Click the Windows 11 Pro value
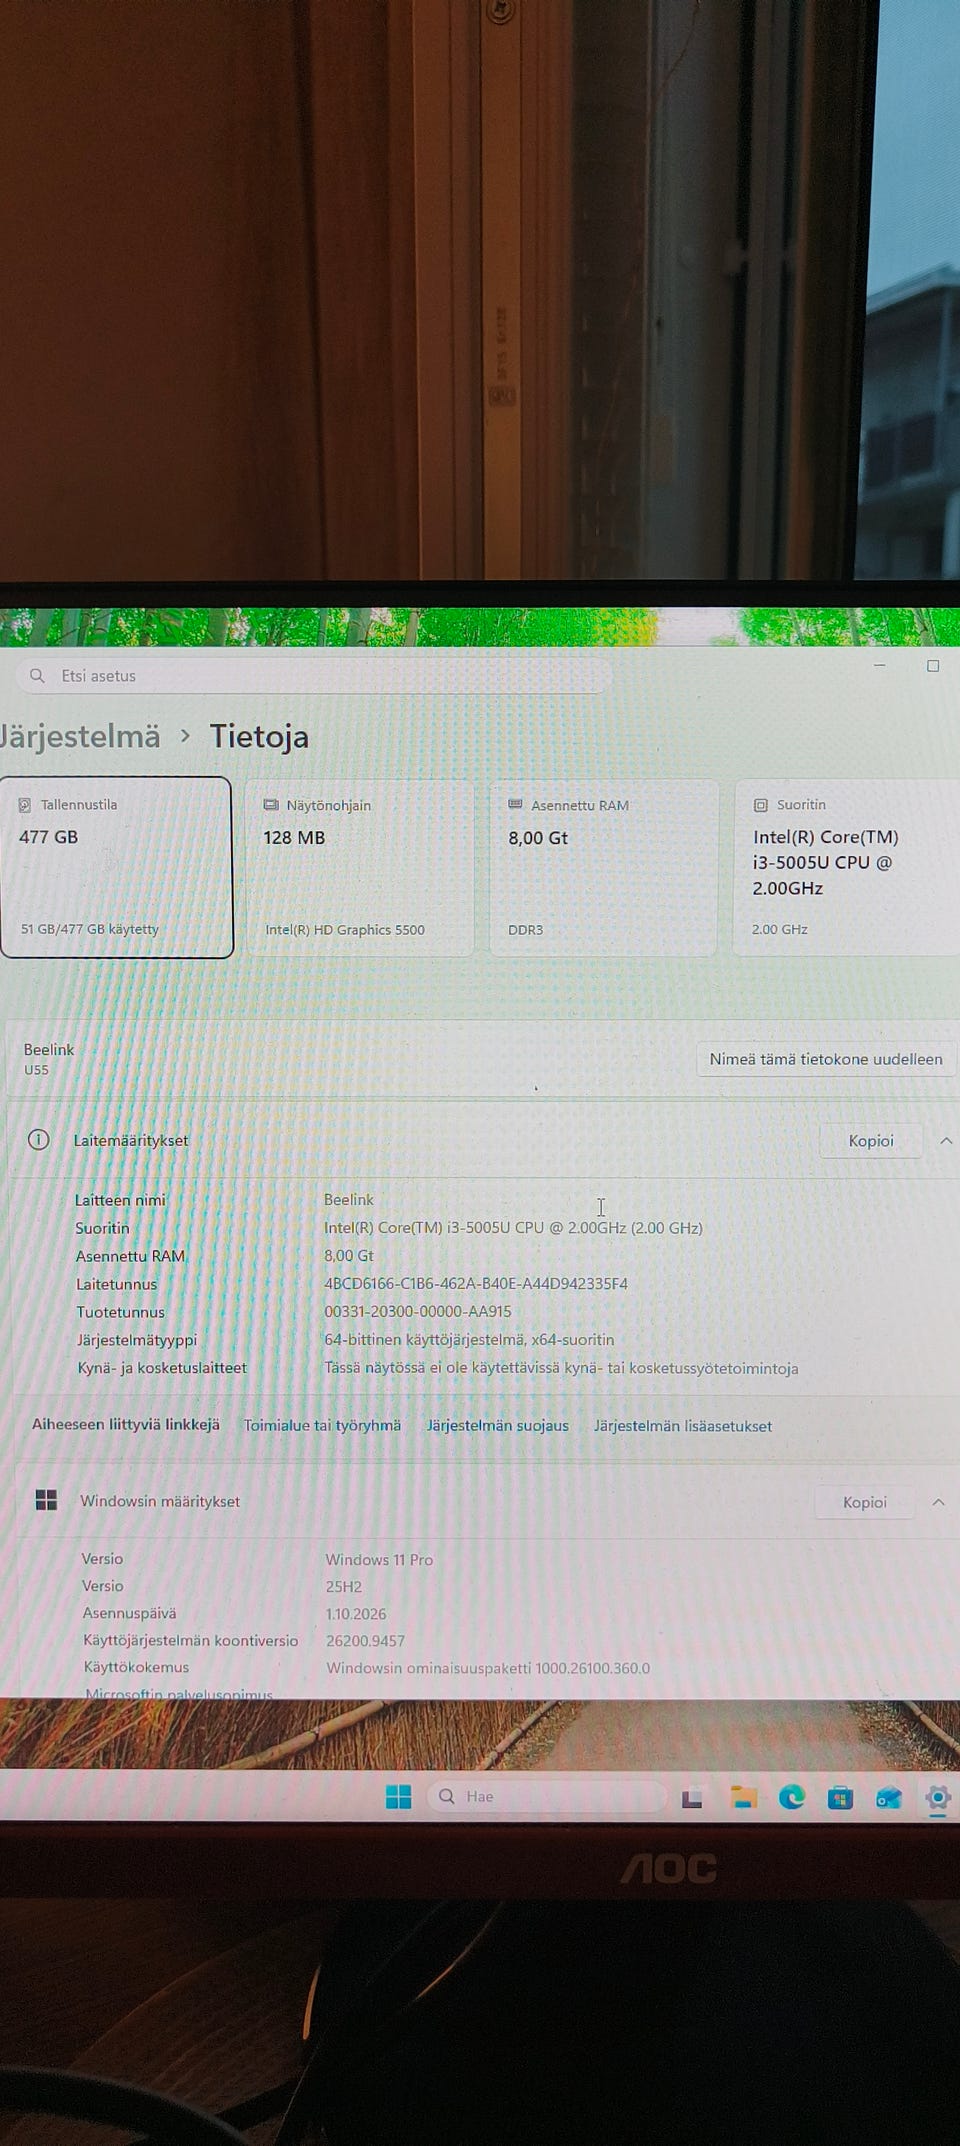Viewport: 960px width, 2146px height. pos(379,1560)
